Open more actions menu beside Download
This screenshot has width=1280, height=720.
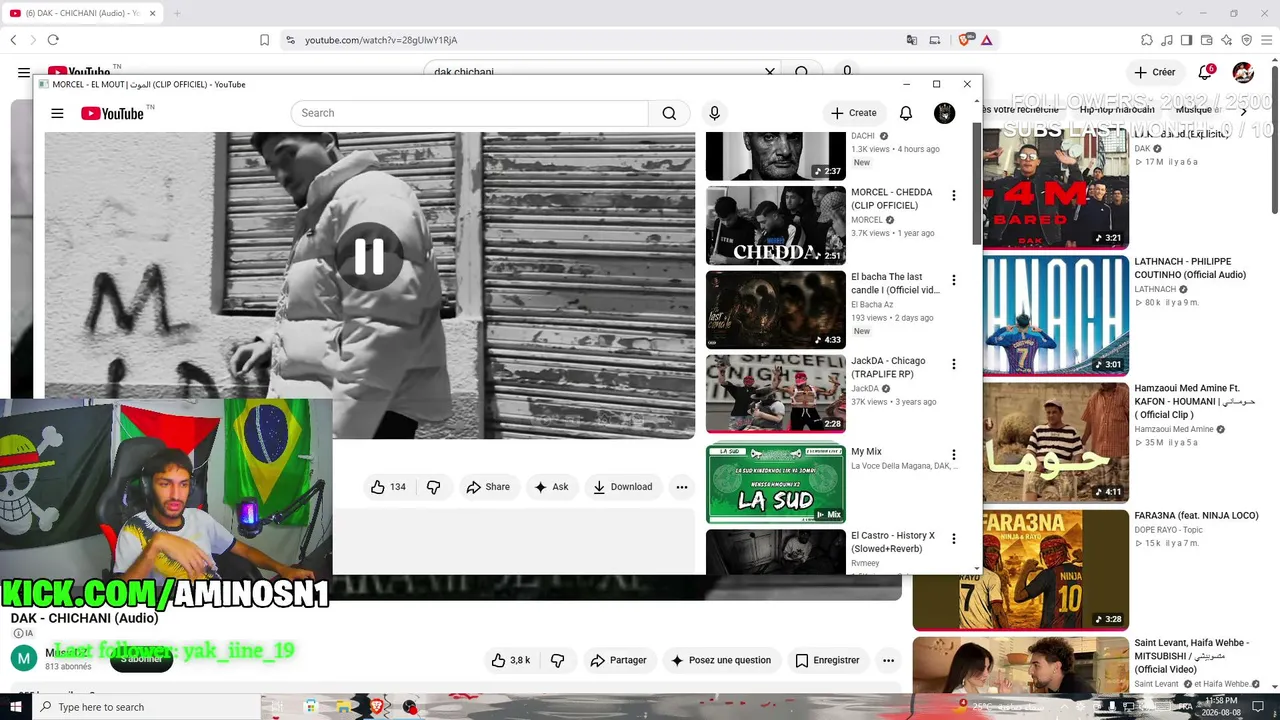[x=681, y=487]
